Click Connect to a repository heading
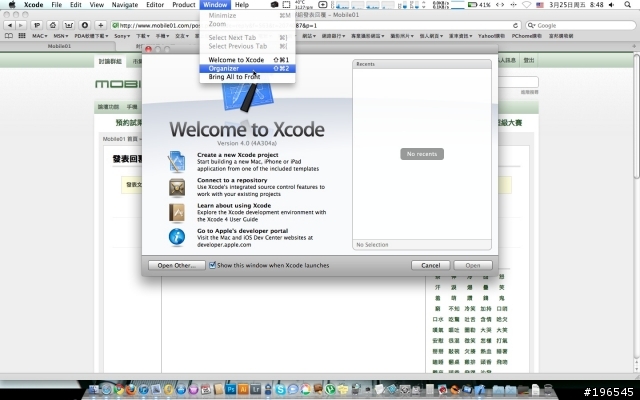This screenshot has width=640, height=400. pos(232,180)
